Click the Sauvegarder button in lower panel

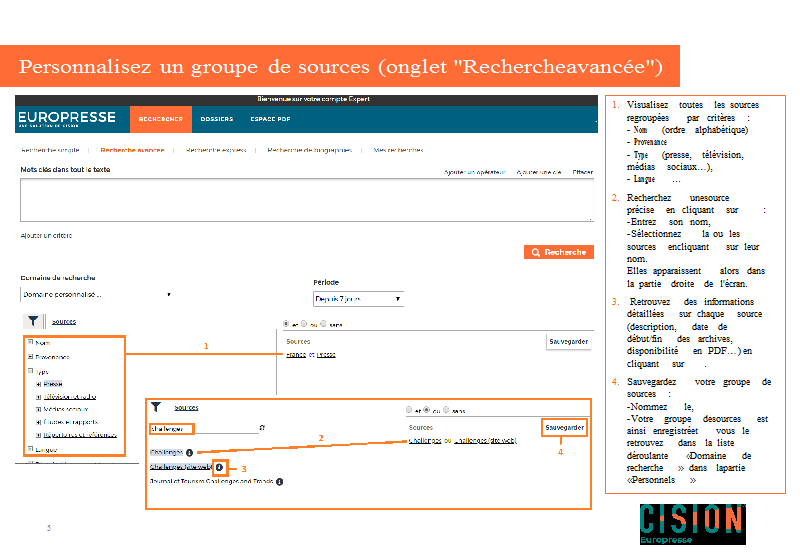[x=564, y=427]
